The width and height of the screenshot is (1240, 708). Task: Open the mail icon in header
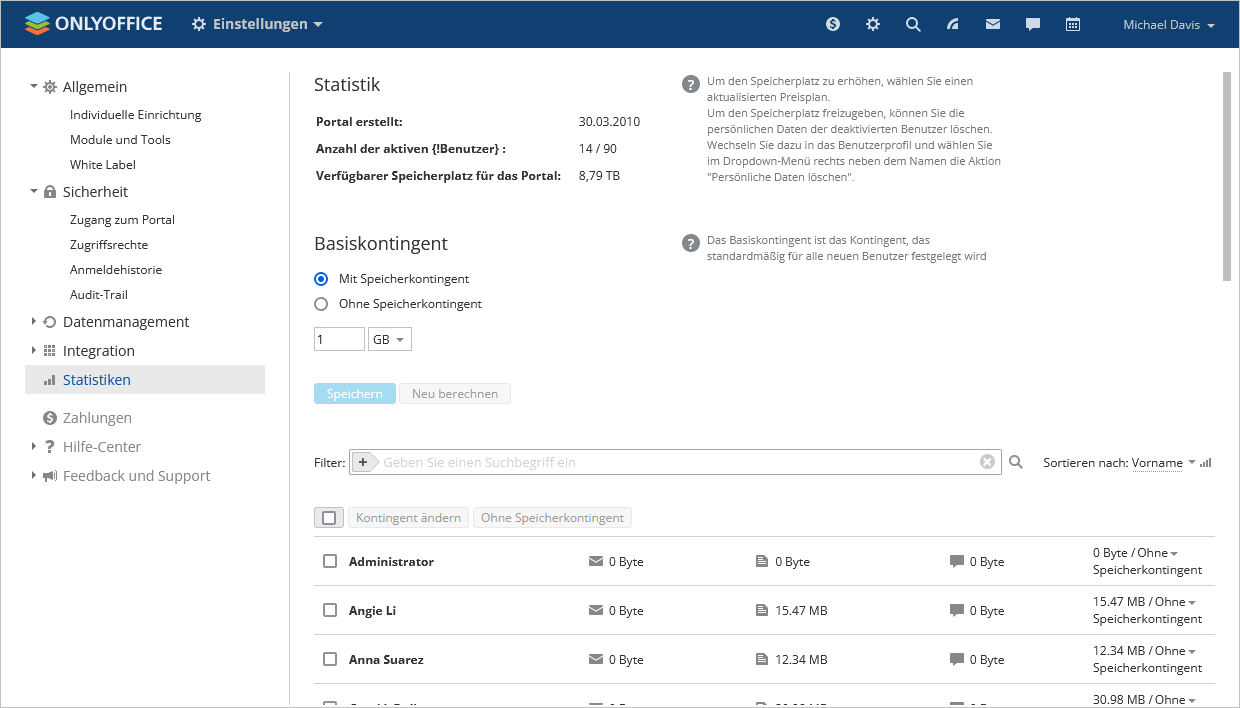993,24
